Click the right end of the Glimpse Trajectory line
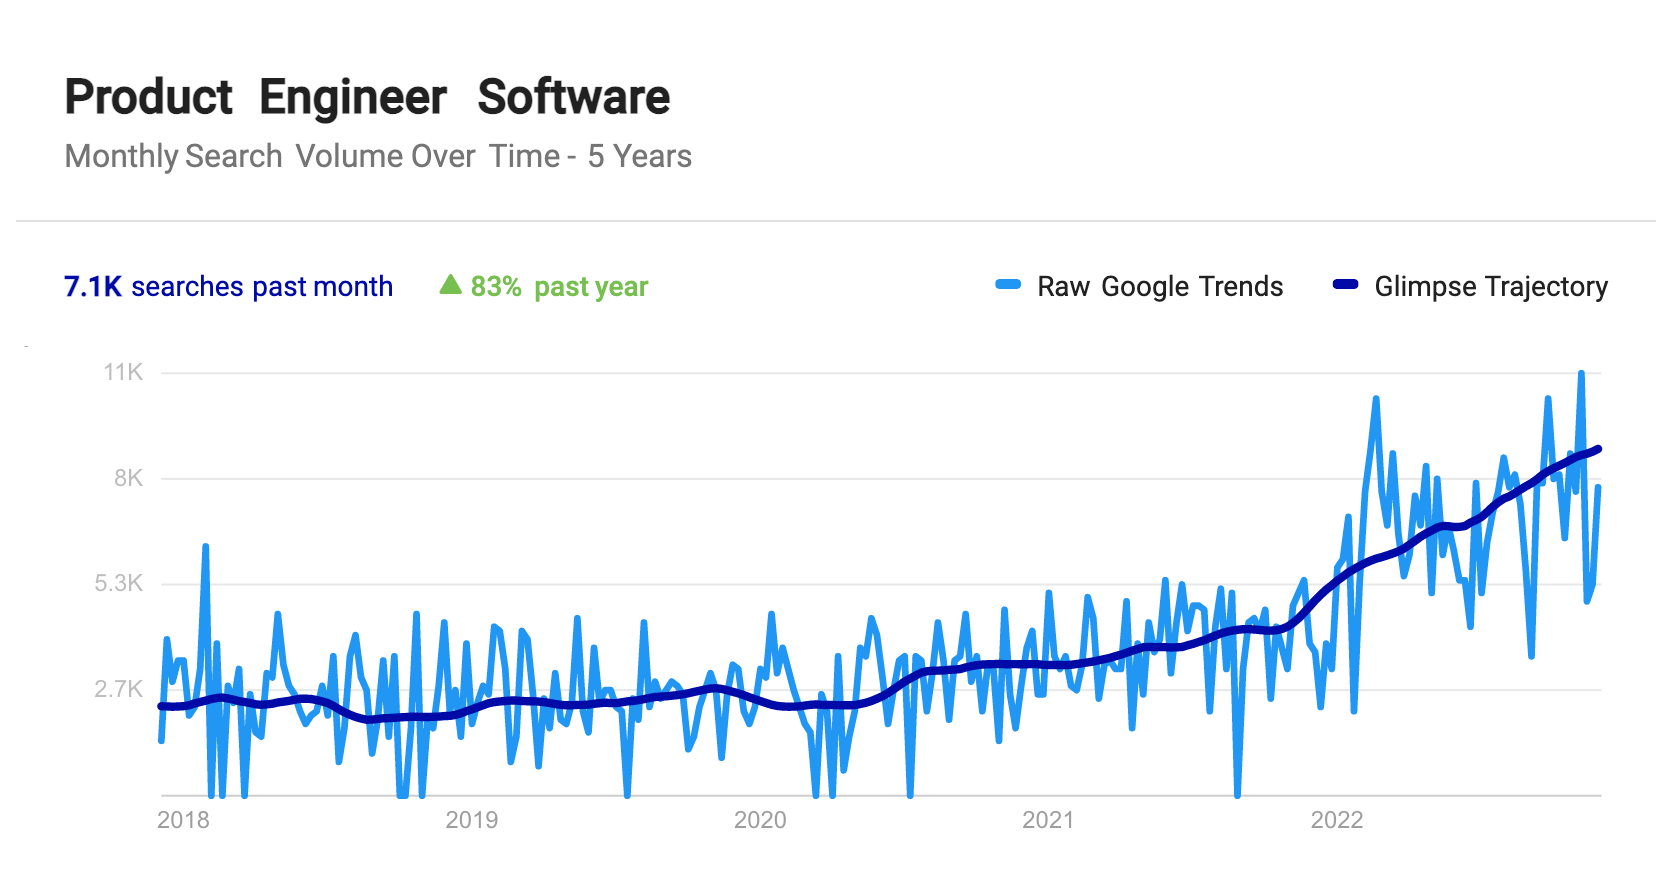The height and width of the screenshot is (896, 1672). 1598,449
